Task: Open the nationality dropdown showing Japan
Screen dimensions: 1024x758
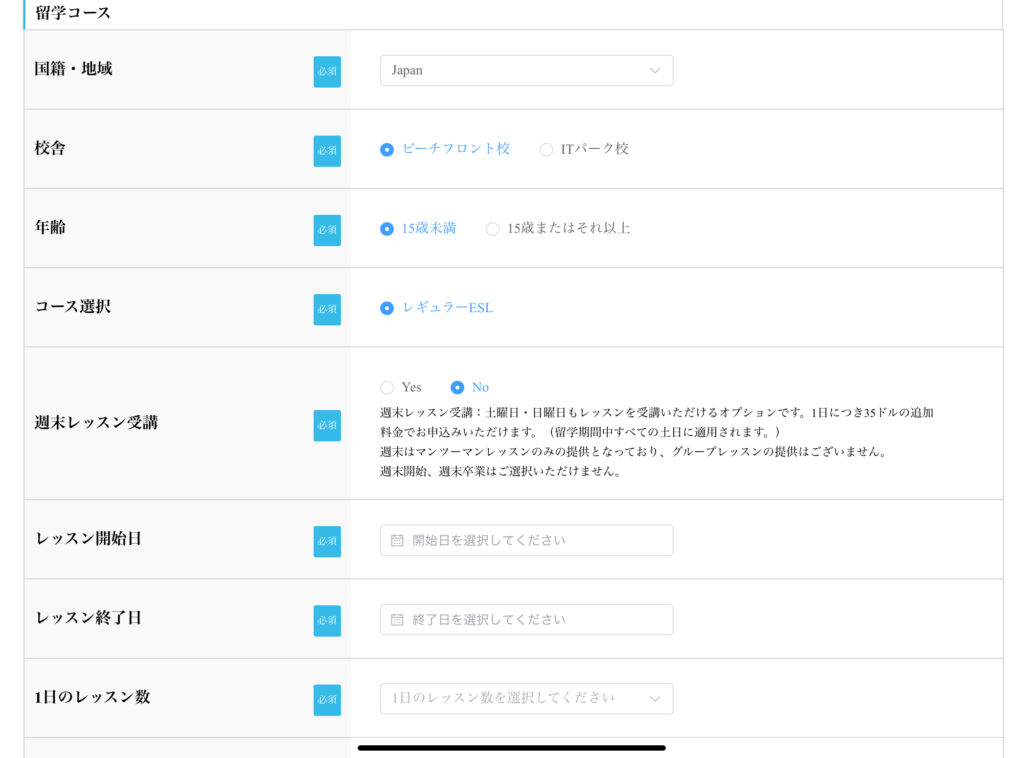Action: tap(526, 70)
